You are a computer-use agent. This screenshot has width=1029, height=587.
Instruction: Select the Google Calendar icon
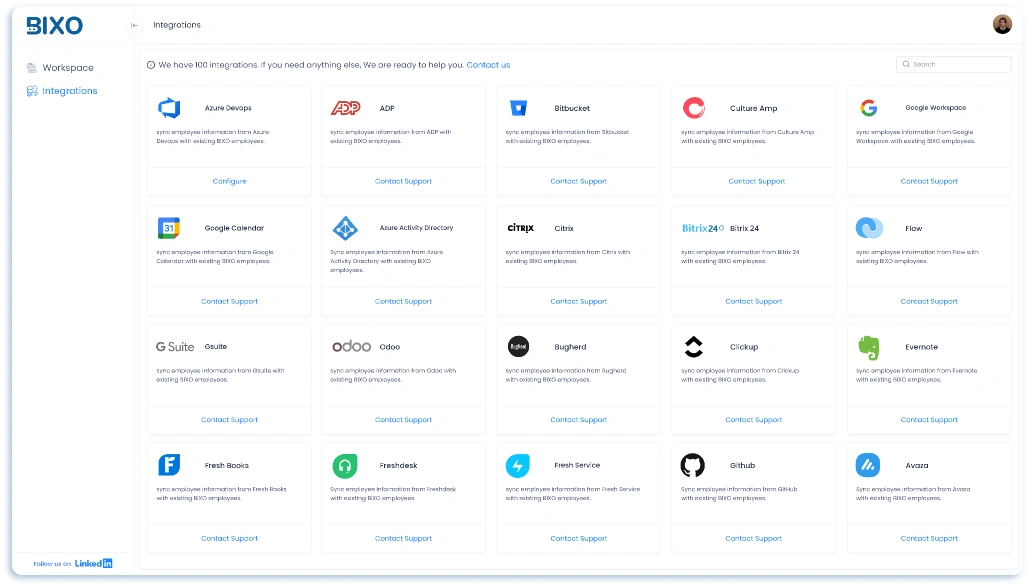pyautogui.click(x=168, y=227)
